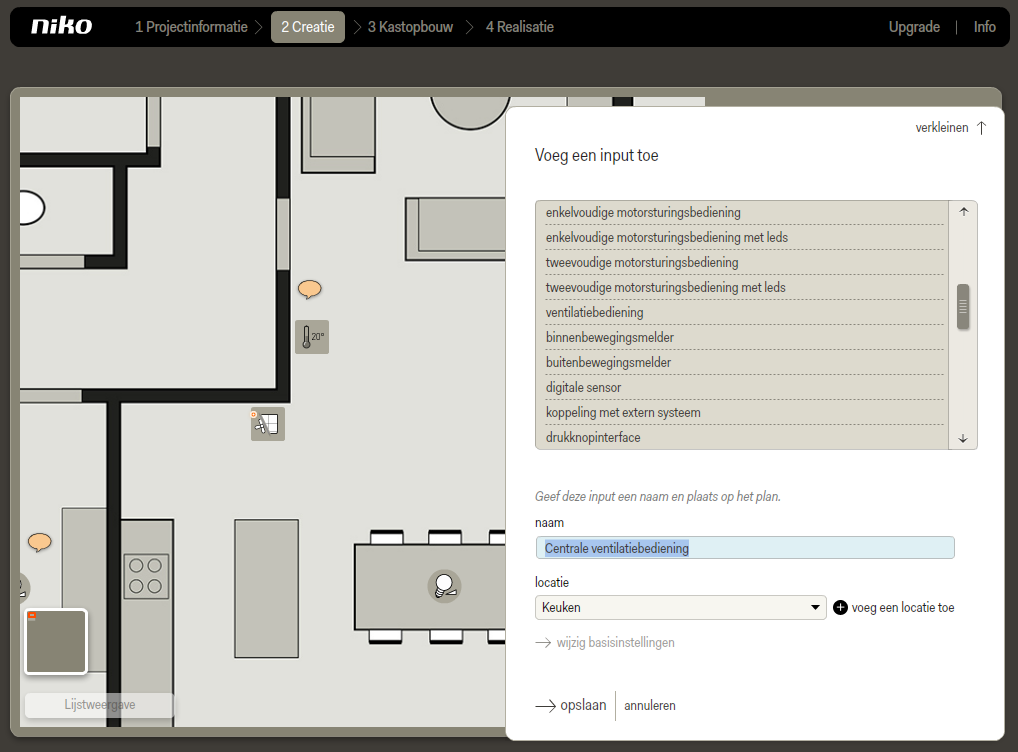Viewport: 1018px width, 752px height.
Task: Navigate to 4 Realisatie step
Action: click(x=520, y=27)
